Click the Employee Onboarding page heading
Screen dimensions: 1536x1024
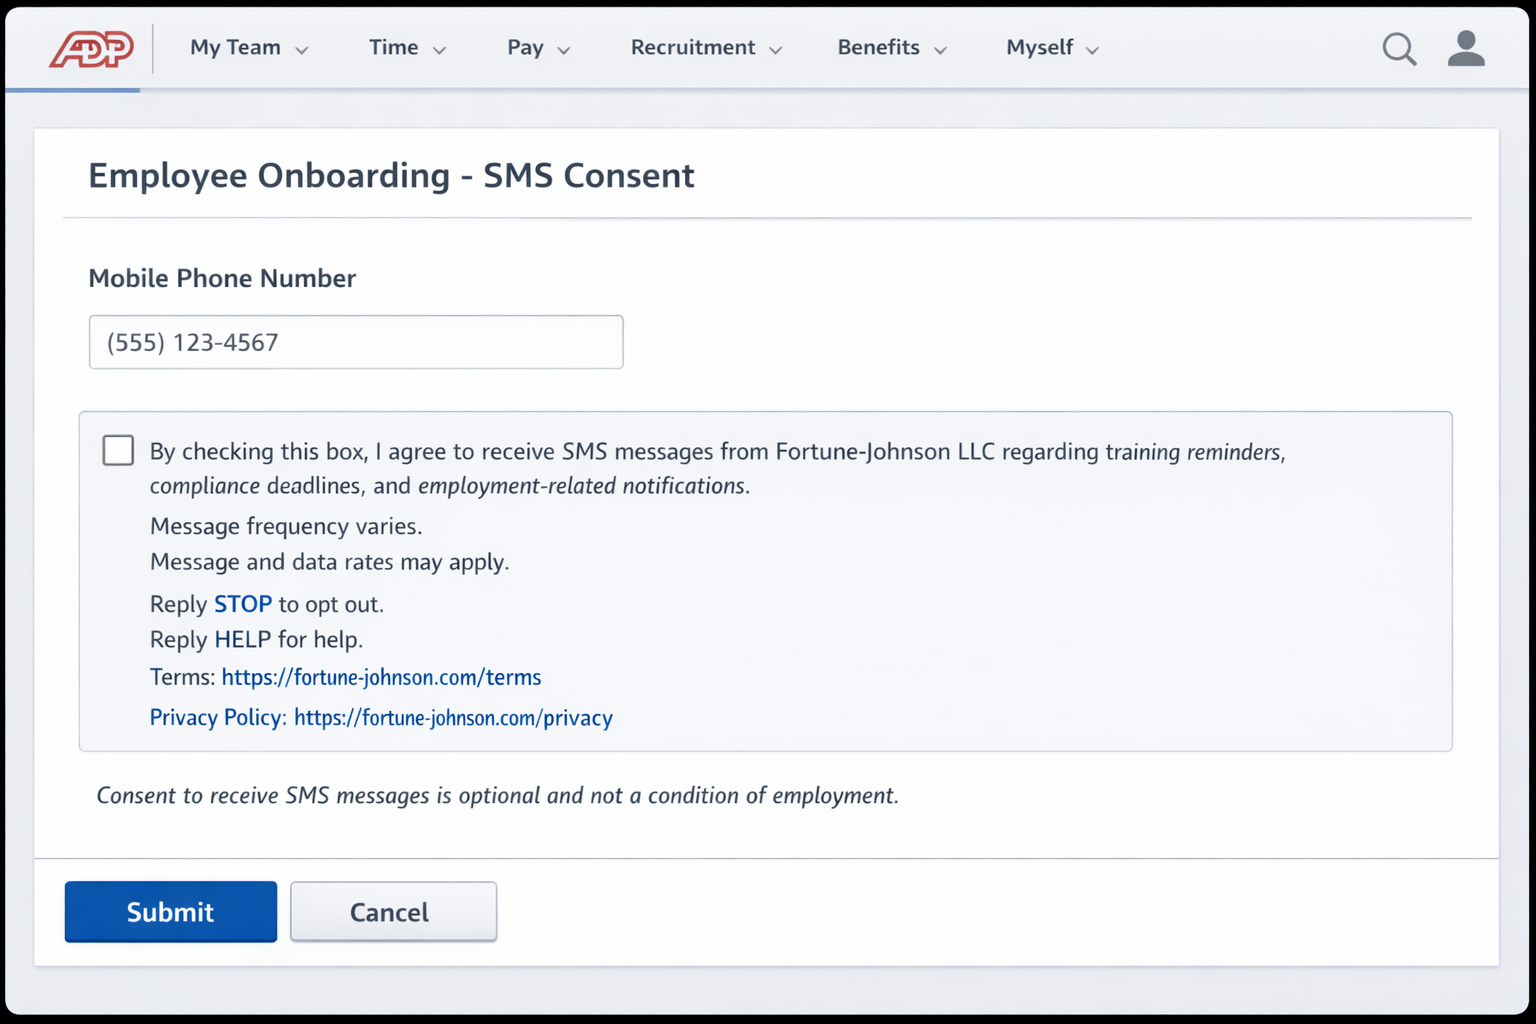click(391, 175)
